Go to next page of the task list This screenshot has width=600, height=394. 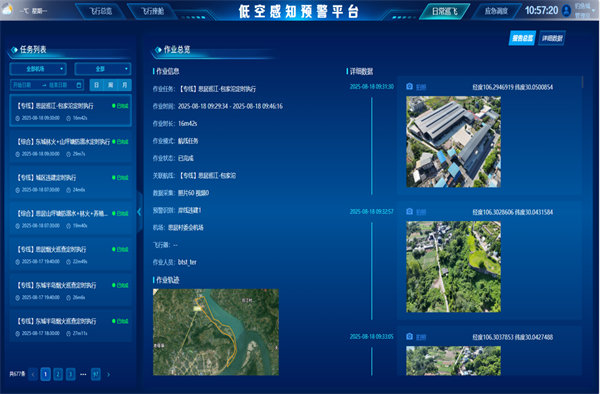(108, 374)
